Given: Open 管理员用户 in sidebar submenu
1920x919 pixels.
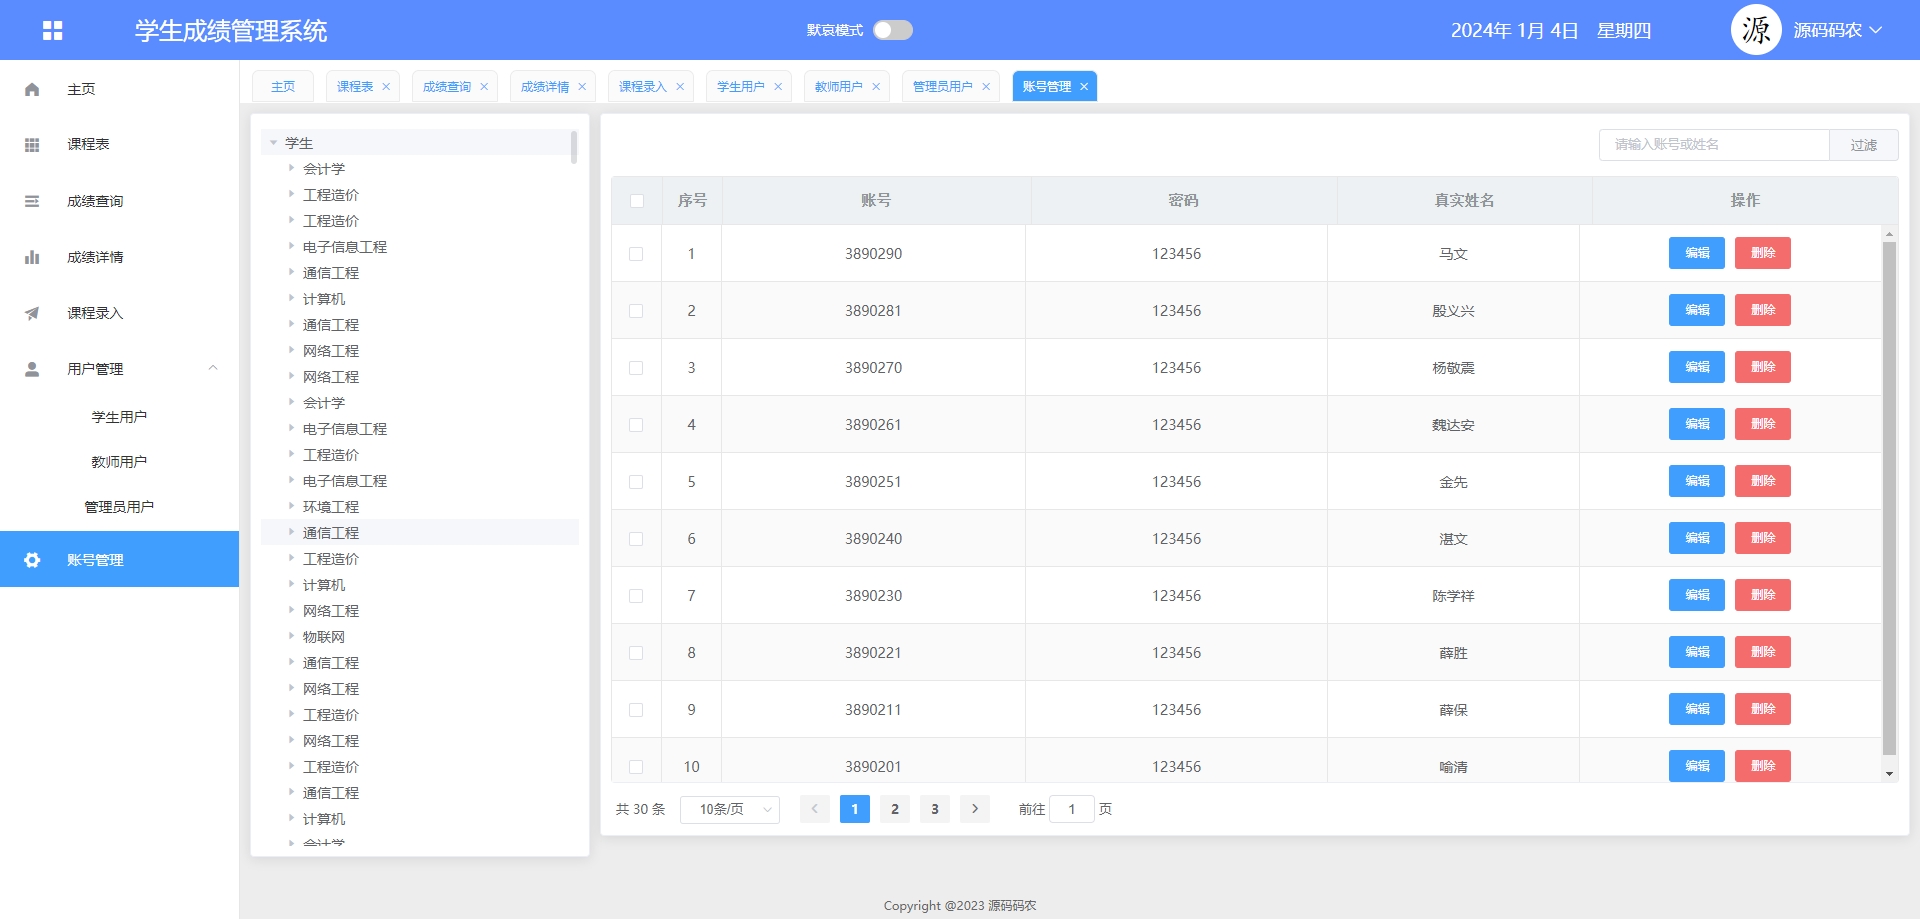Looking at the screenshot, I should [x=119, y=507].
